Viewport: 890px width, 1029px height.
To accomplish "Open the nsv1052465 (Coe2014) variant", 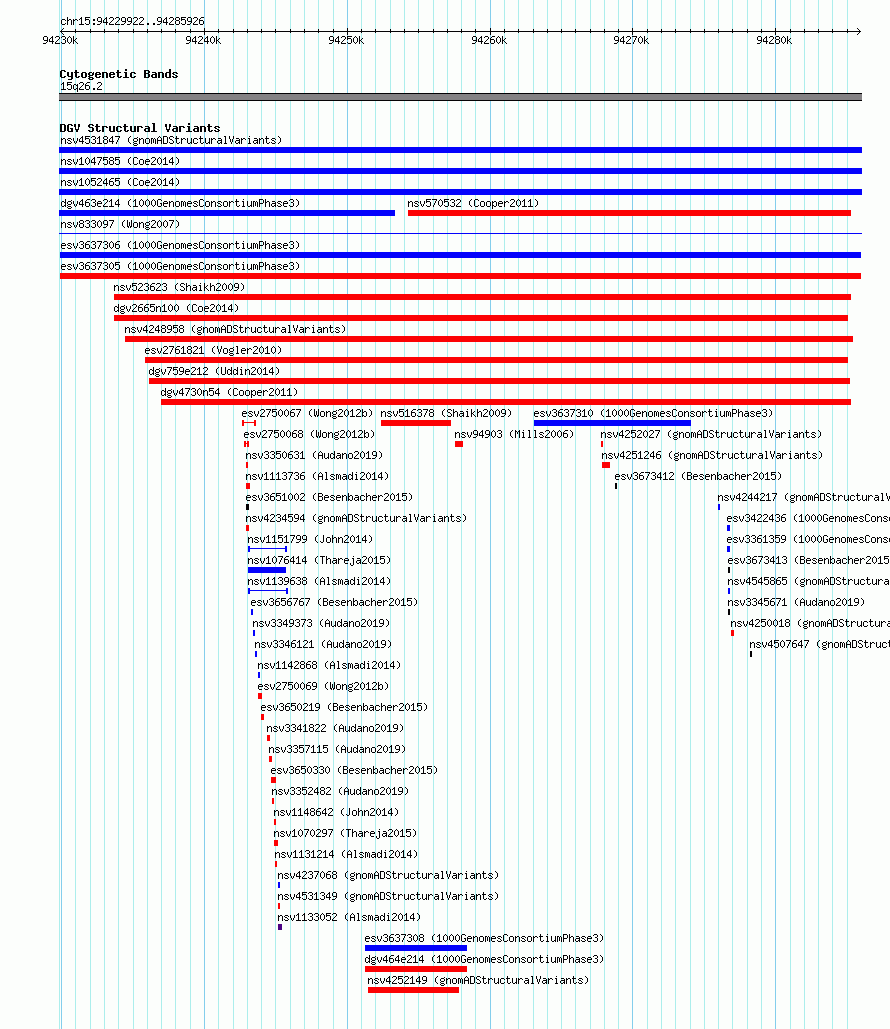I will 119,182.
